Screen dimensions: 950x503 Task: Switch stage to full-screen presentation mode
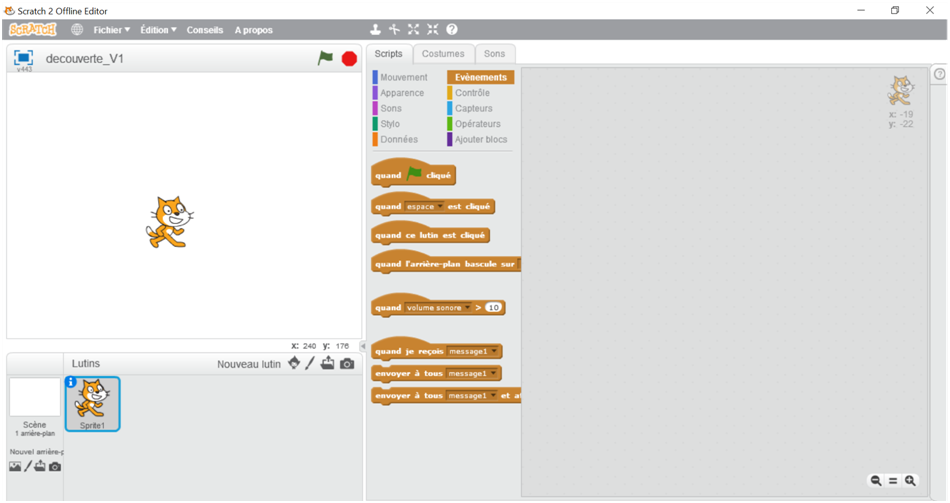(x=24, y=58)
